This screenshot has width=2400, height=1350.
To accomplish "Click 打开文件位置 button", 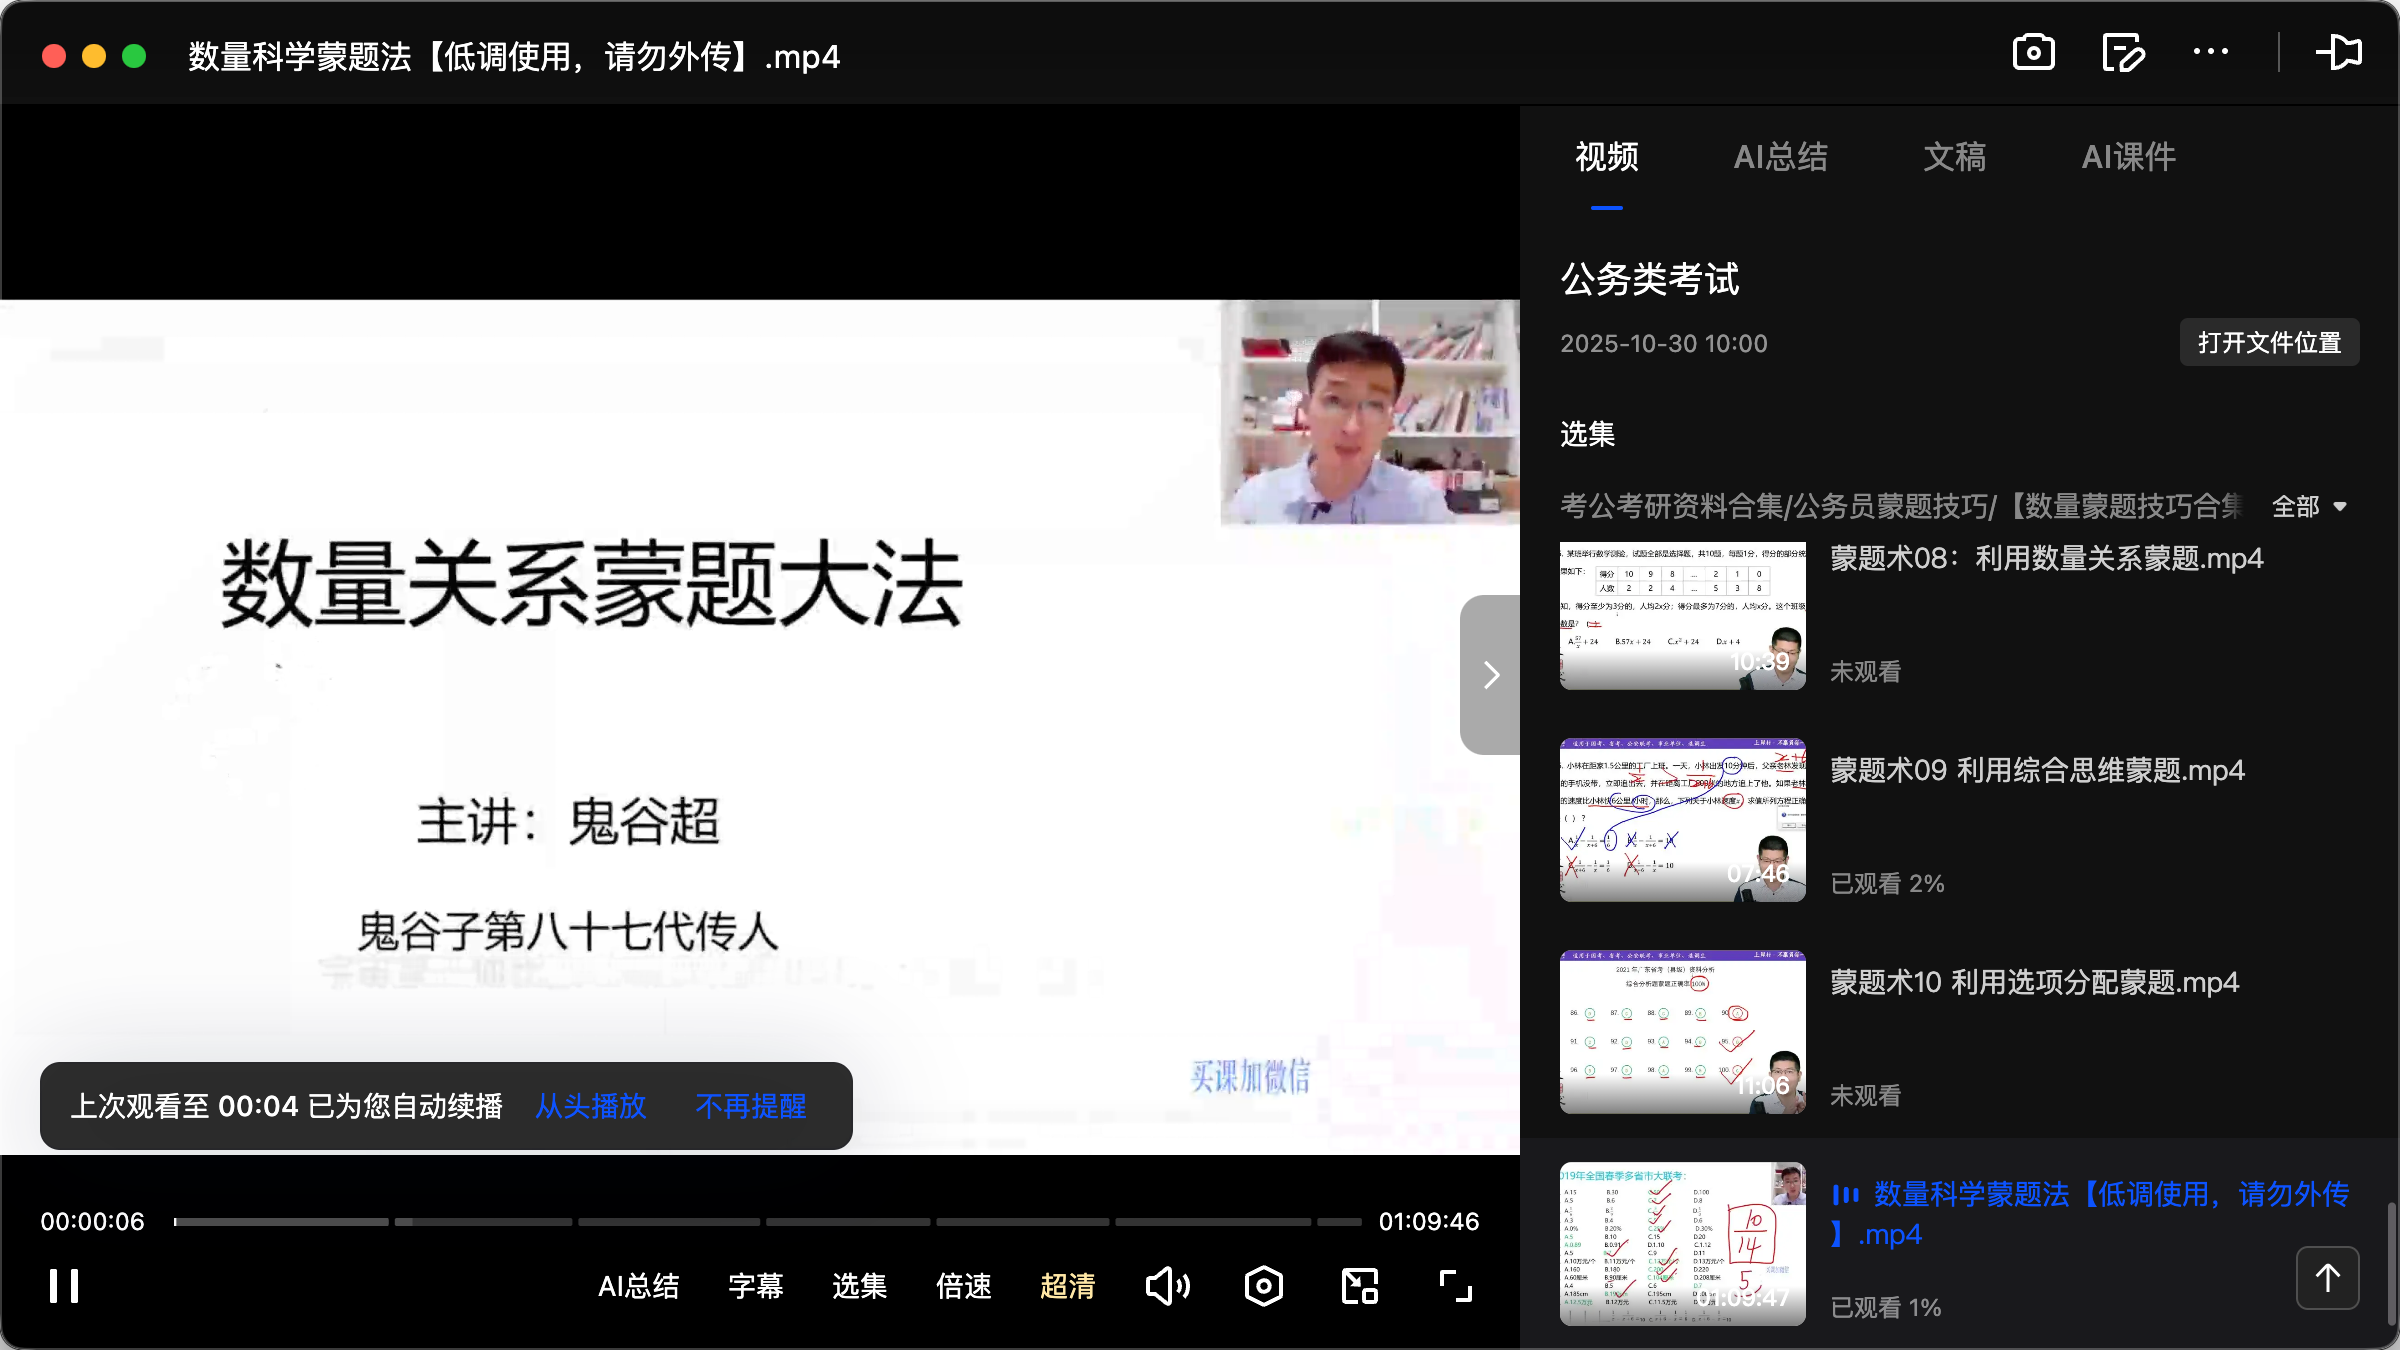I will [x=2268, y=342].
